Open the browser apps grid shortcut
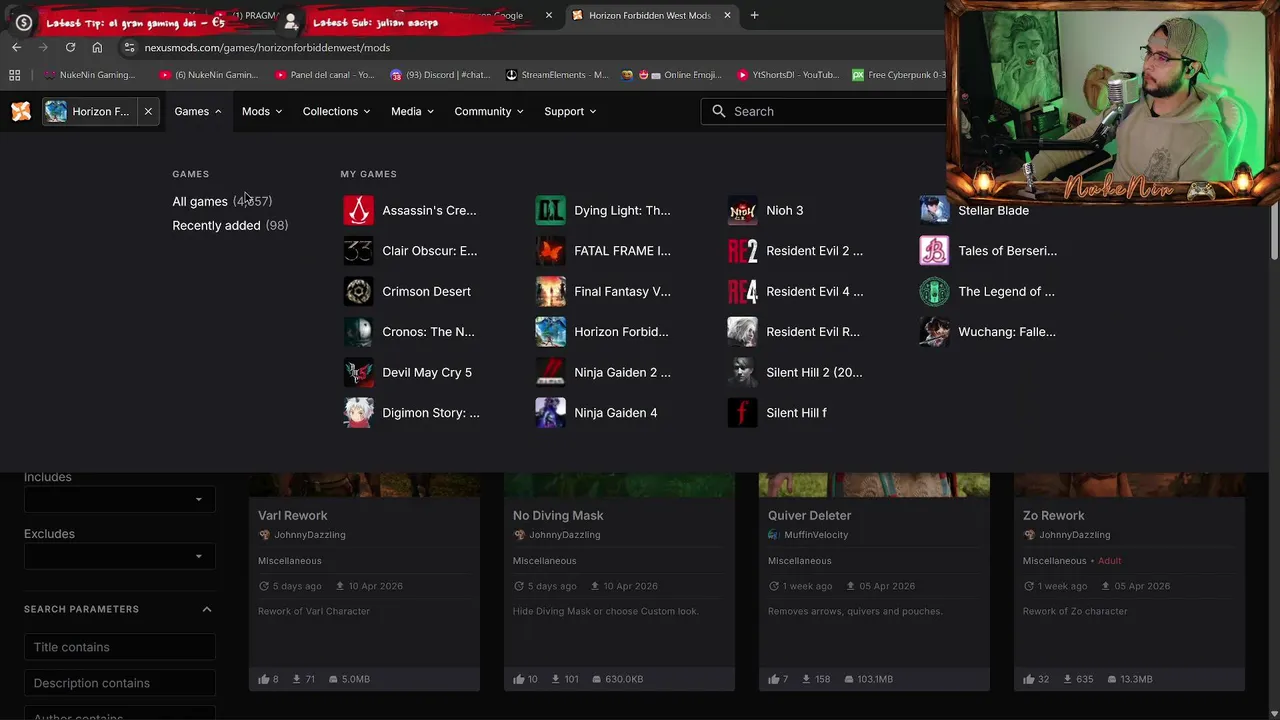Viewport: 1280px width, 720px height. point(14,75)
